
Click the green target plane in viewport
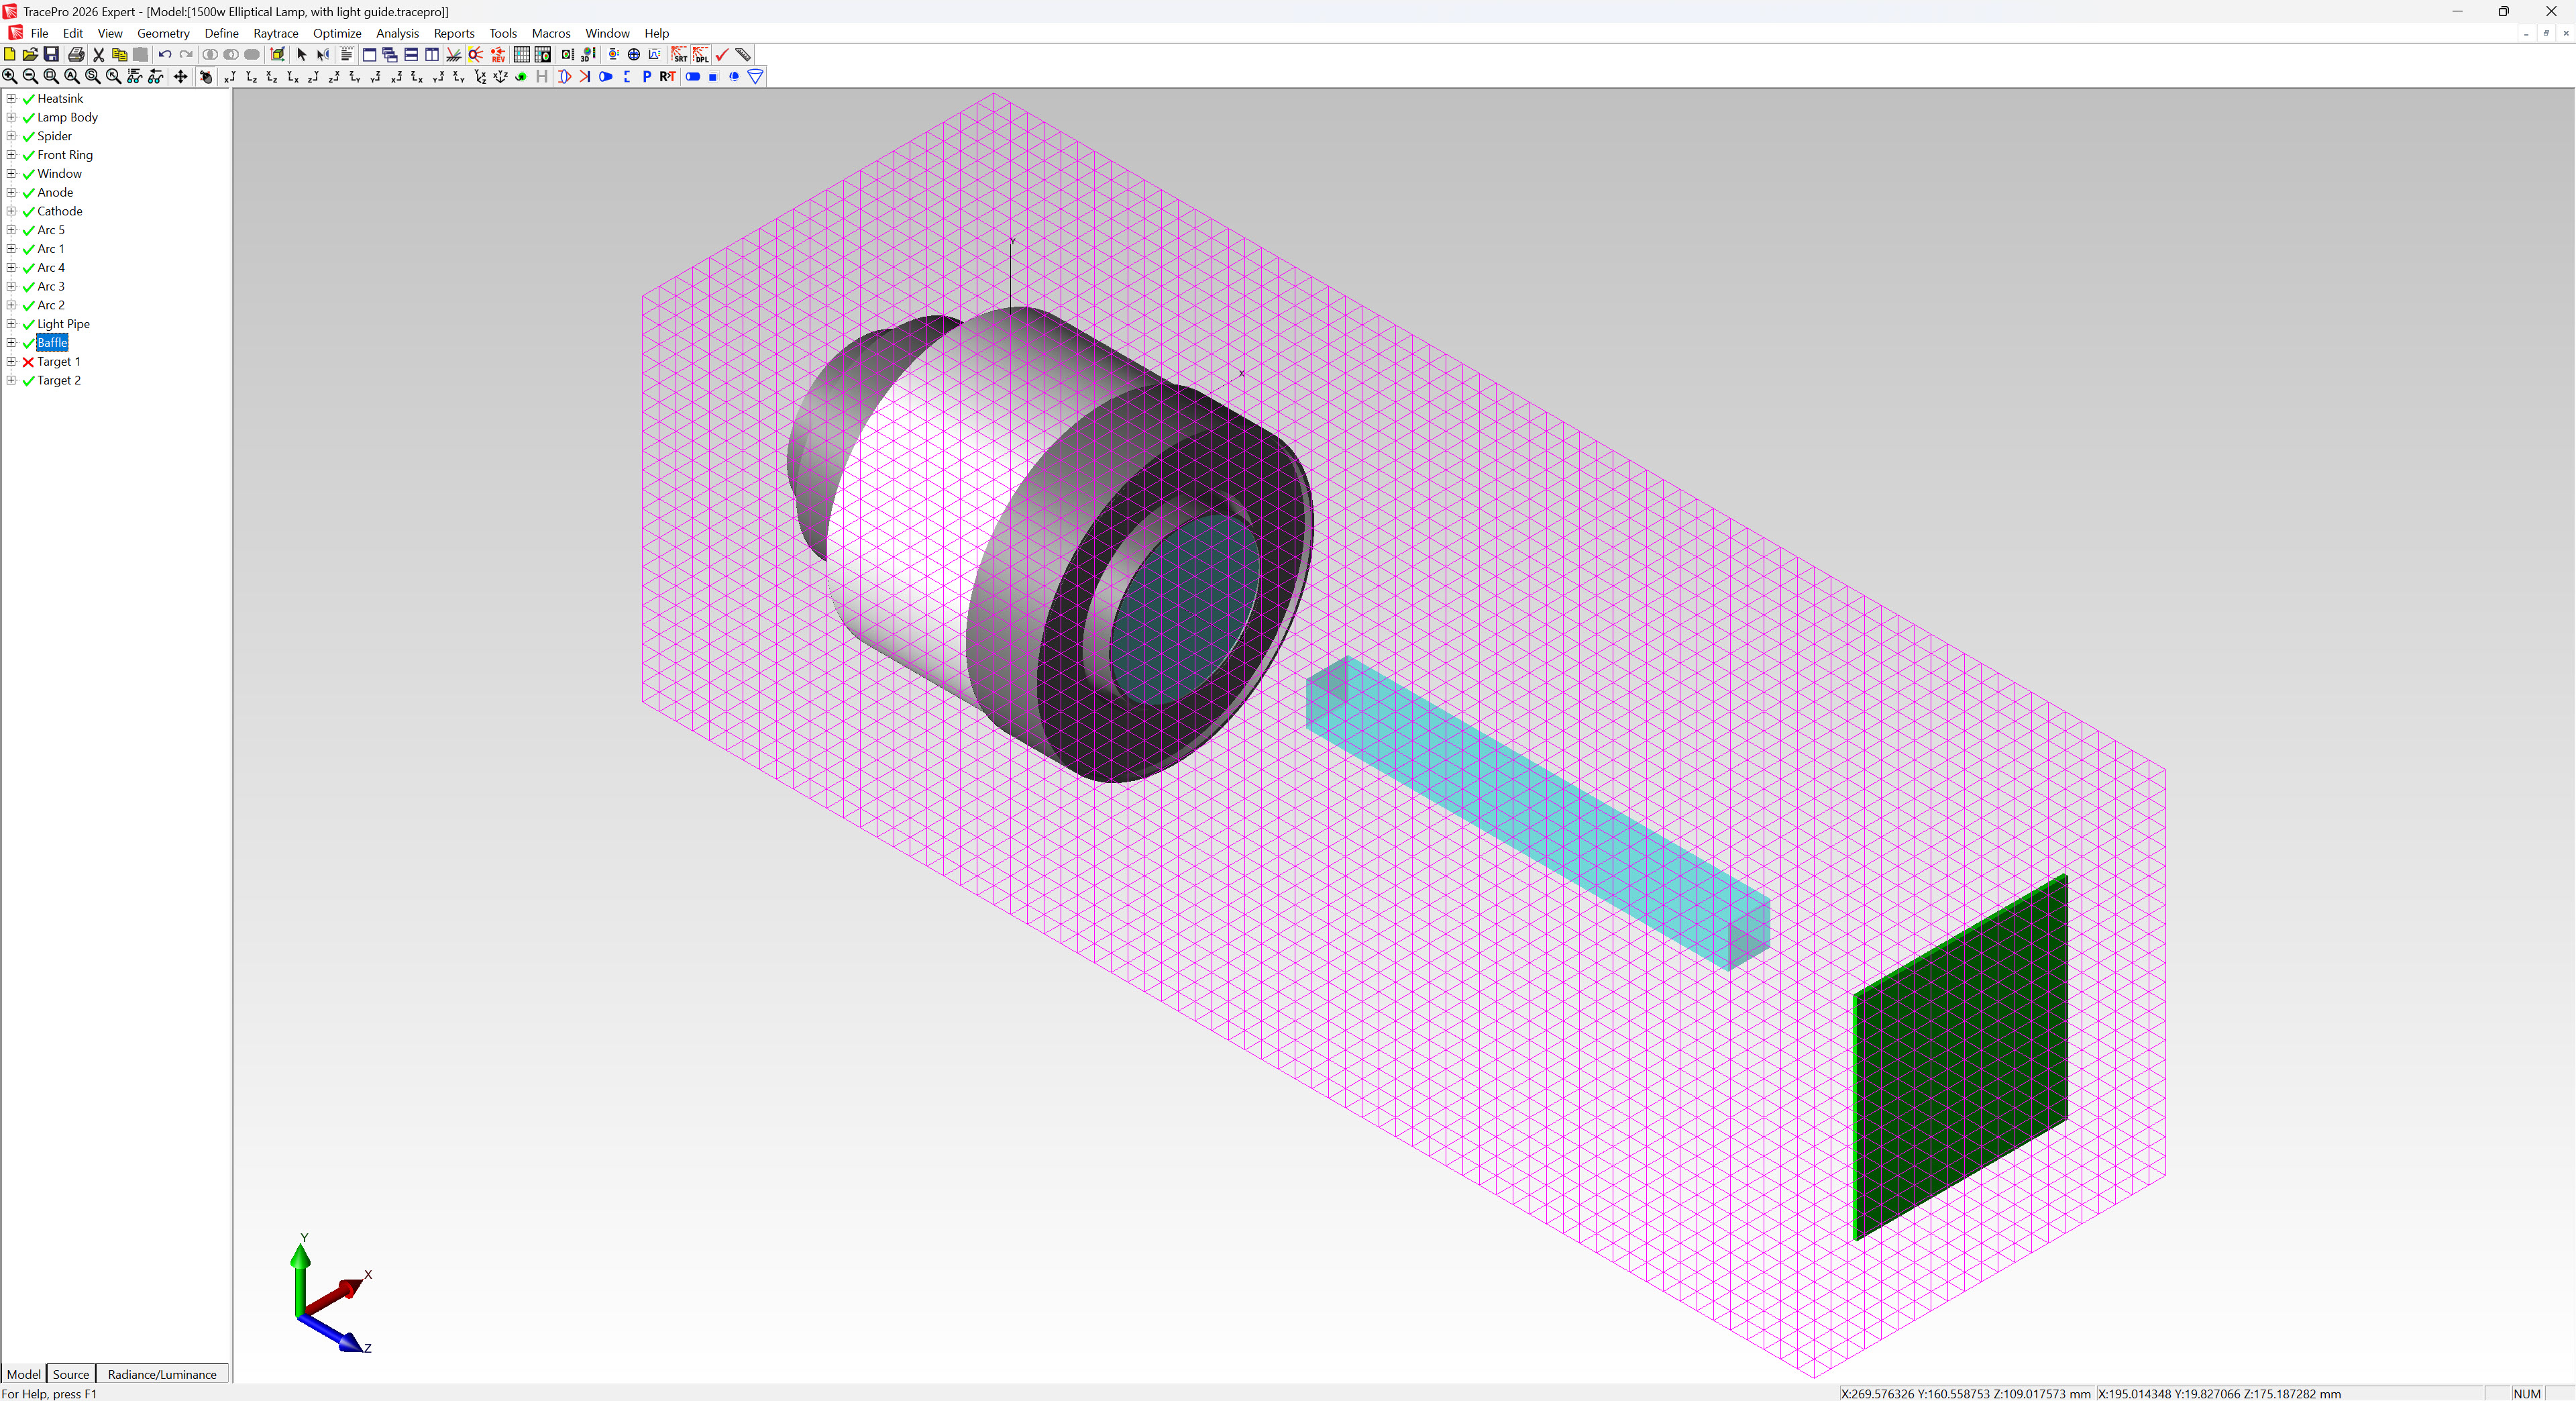click(x=1960, y=1057)
